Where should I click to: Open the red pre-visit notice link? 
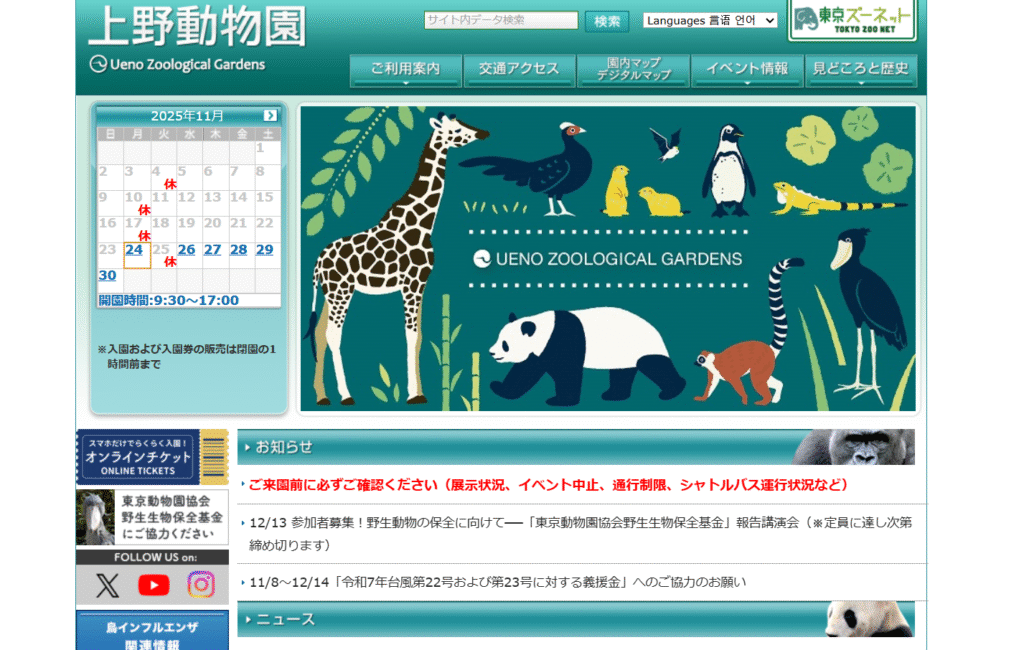pos(548,485)
